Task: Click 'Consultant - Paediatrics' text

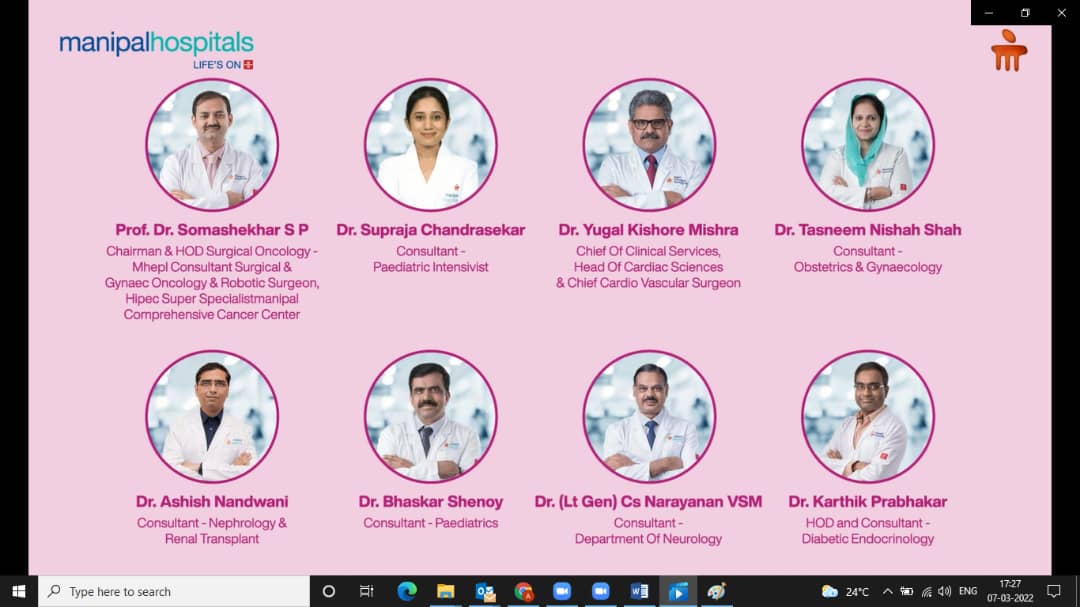Action: click(430, 523)
